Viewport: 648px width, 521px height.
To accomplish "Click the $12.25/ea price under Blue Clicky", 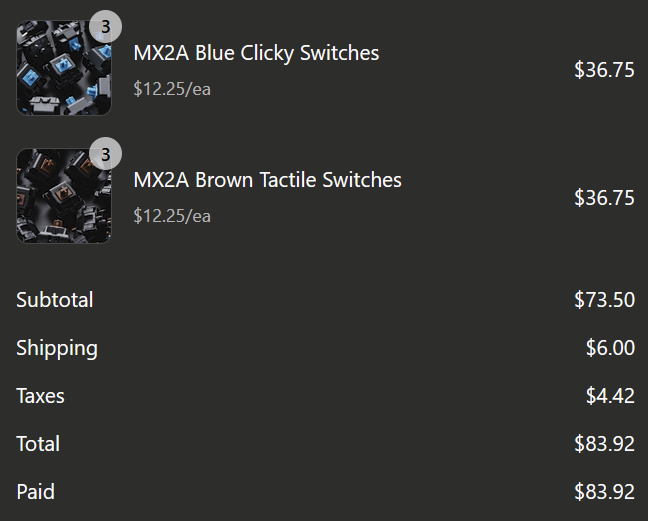I will click(x=172, y=88).
